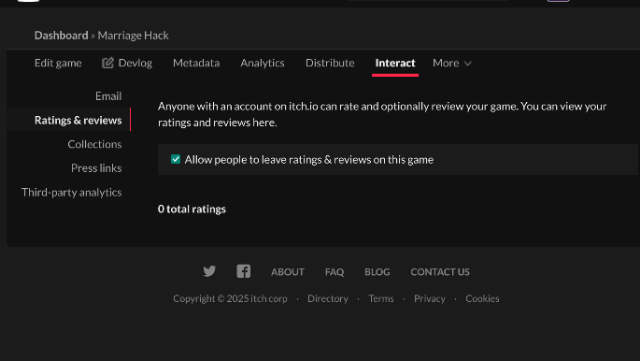This screenshot has width=640, height=361.
Task: Open Marriage Hack breadcrumb link
Action: [133, 36]
